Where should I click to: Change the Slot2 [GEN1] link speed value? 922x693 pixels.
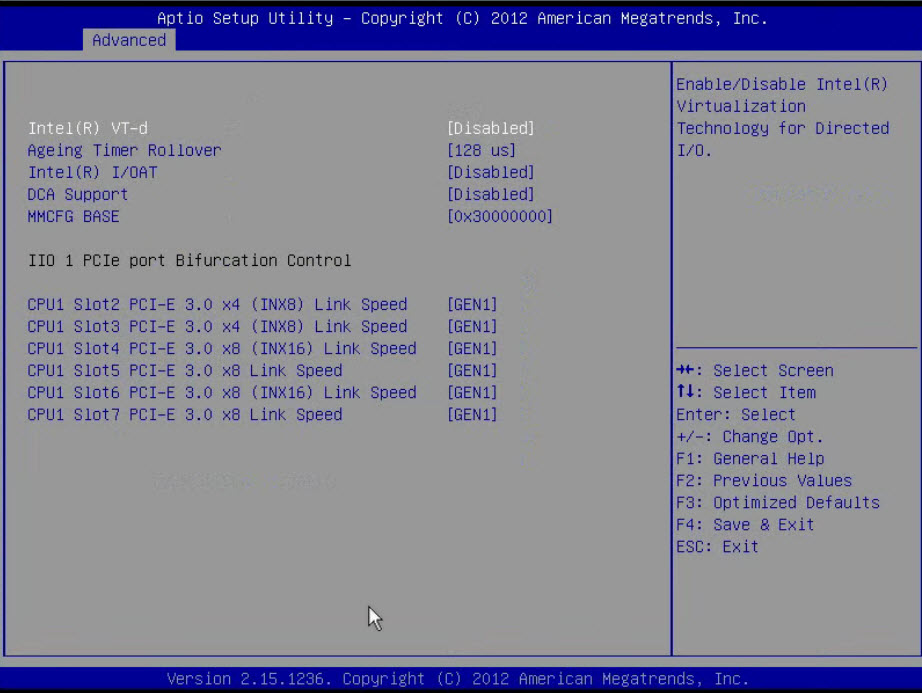pyautogui.click(x=472, y=304)
